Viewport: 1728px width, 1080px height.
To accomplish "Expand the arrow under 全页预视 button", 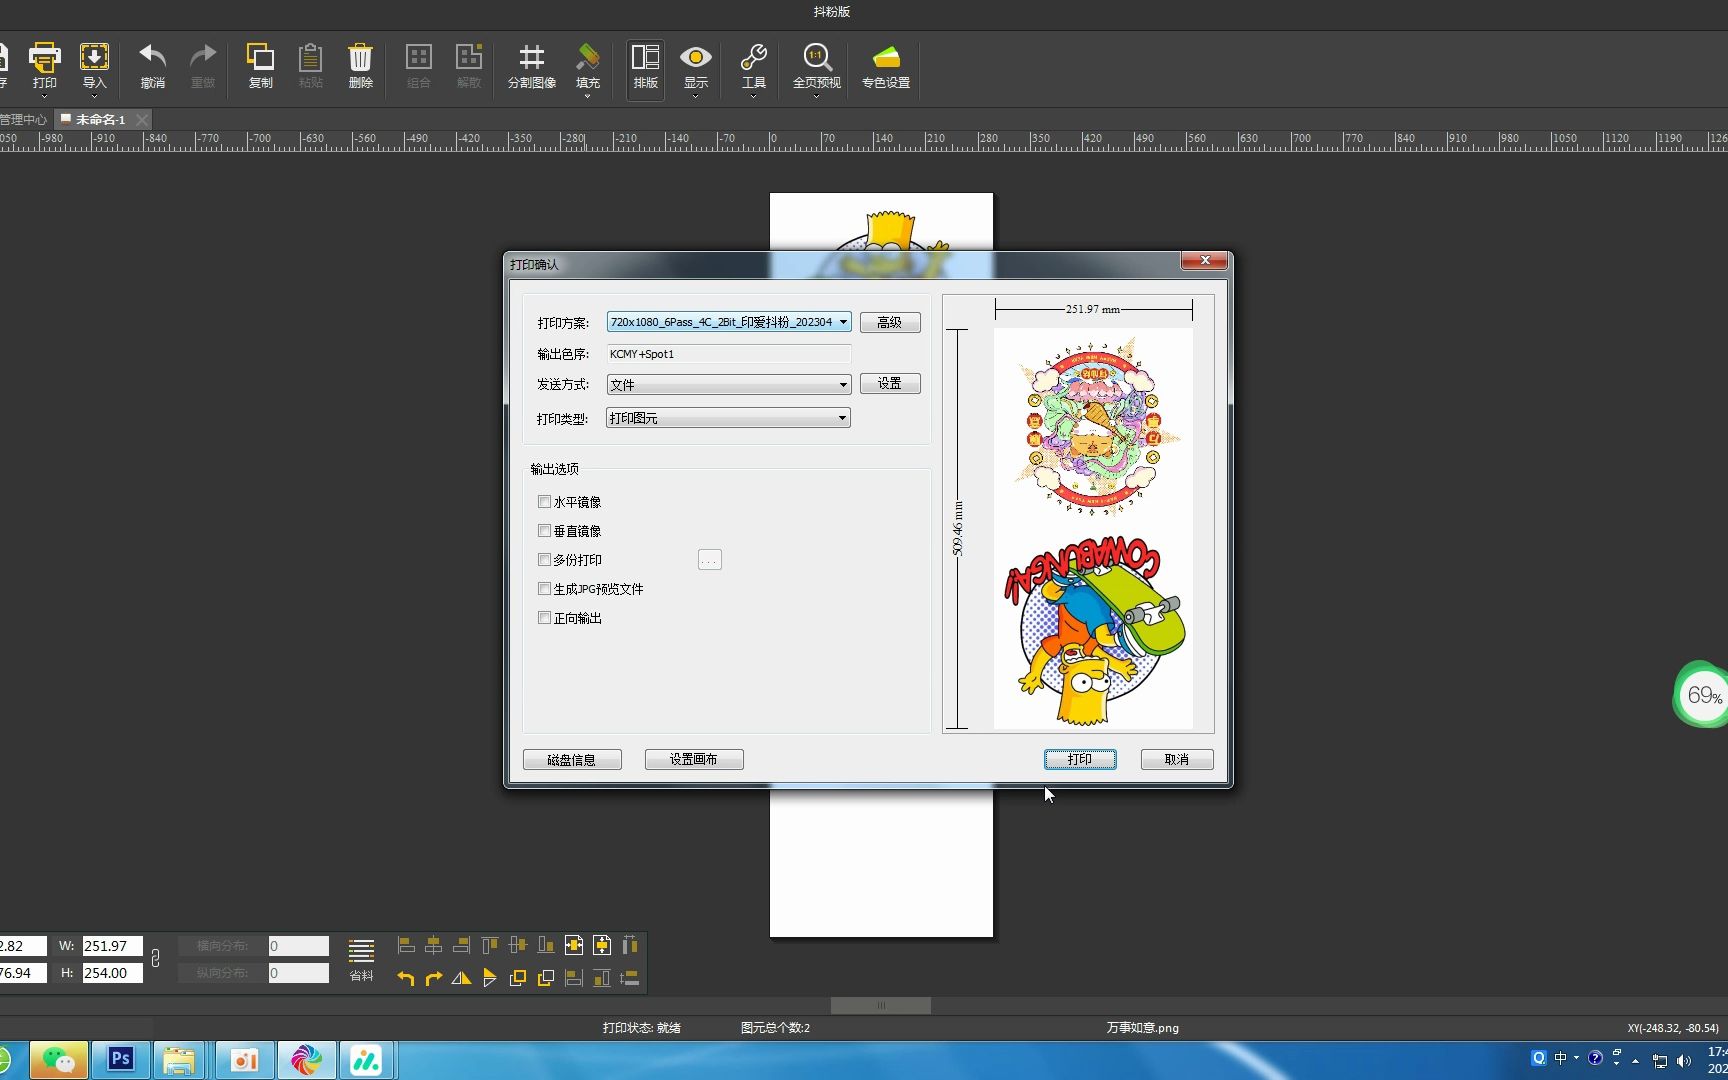I will pos(817,96).
